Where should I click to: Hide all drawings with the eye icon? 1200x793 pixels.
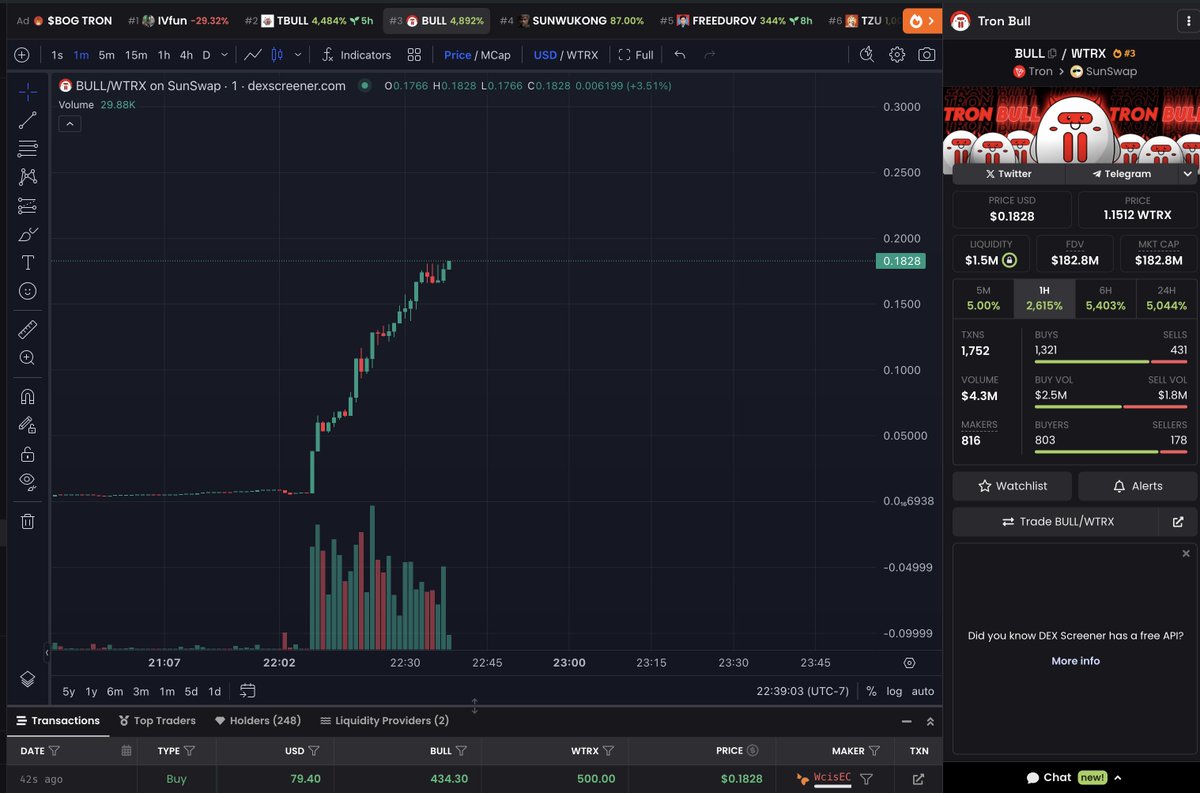point(27,480)
